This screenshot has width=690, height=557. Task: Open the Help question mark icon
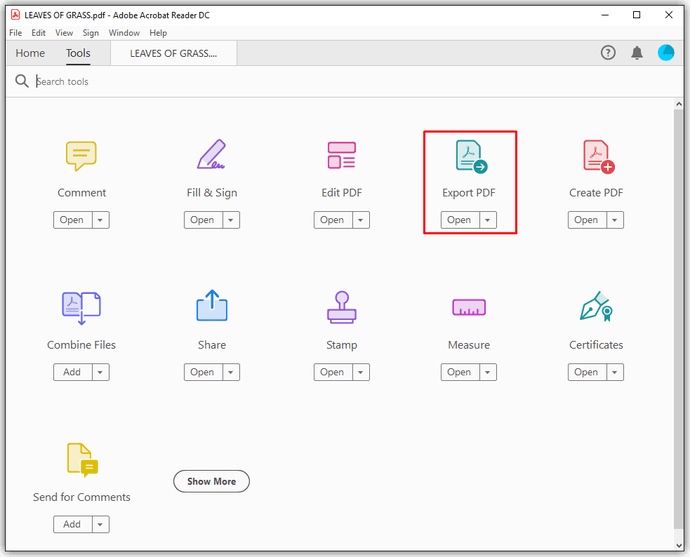click(608, 53)
